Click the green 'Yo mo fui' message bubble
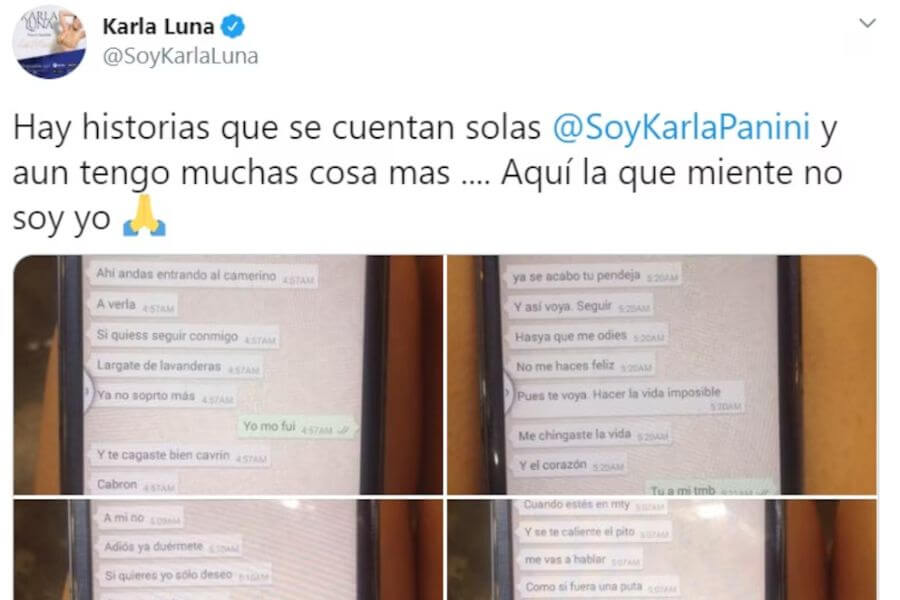 click(296, 427)
